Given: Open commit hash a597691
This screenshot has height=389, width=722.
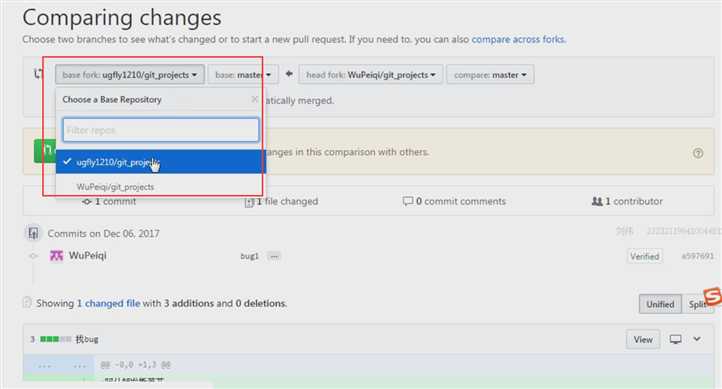Looking at the screenshot, I should click(698, 256).
